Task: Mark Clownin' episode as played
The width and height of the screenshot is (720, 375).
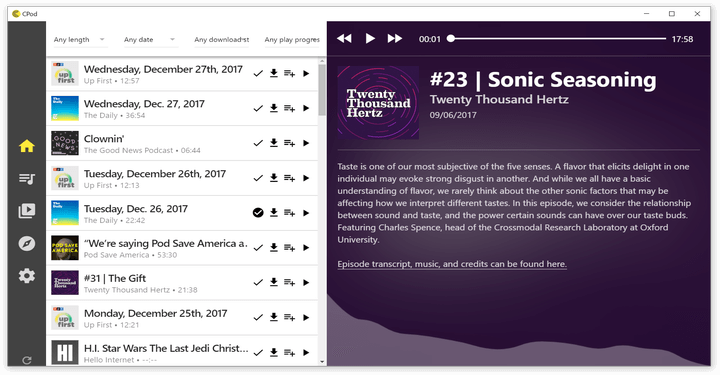Action: (258, 143)
